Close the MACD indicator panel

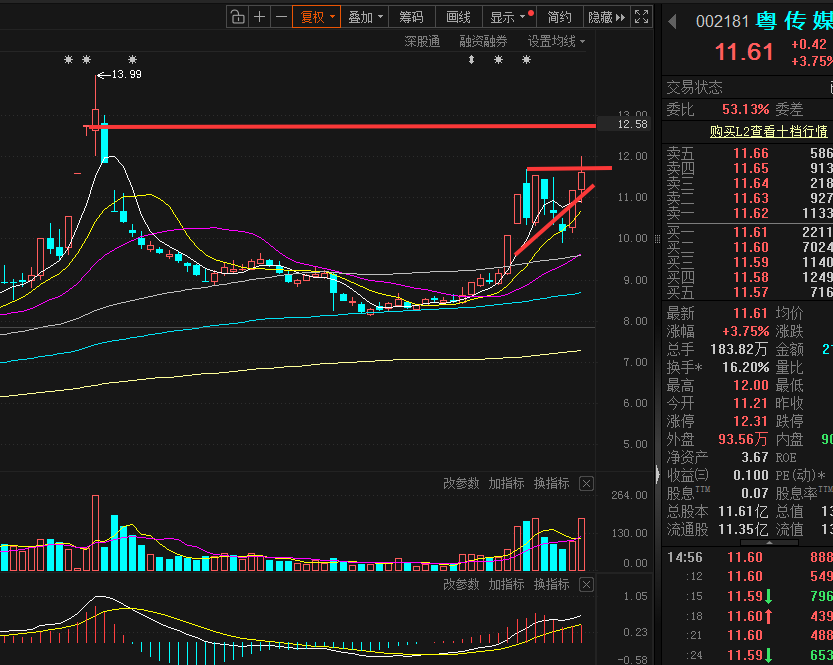[x=586, y=585]
